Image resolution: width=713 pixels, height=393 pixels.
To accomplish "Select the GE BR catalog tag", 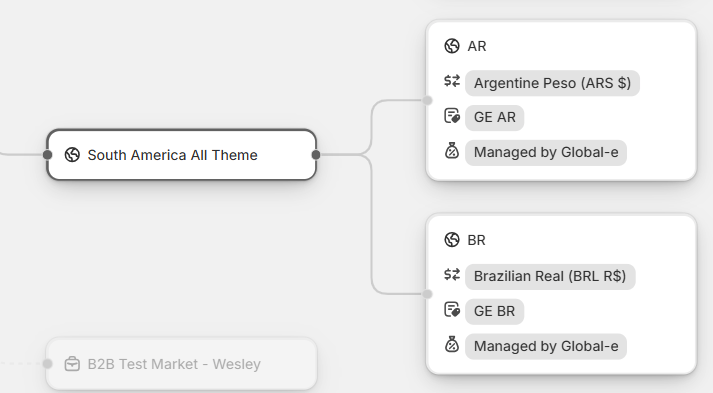I will (x=494, y=312).
